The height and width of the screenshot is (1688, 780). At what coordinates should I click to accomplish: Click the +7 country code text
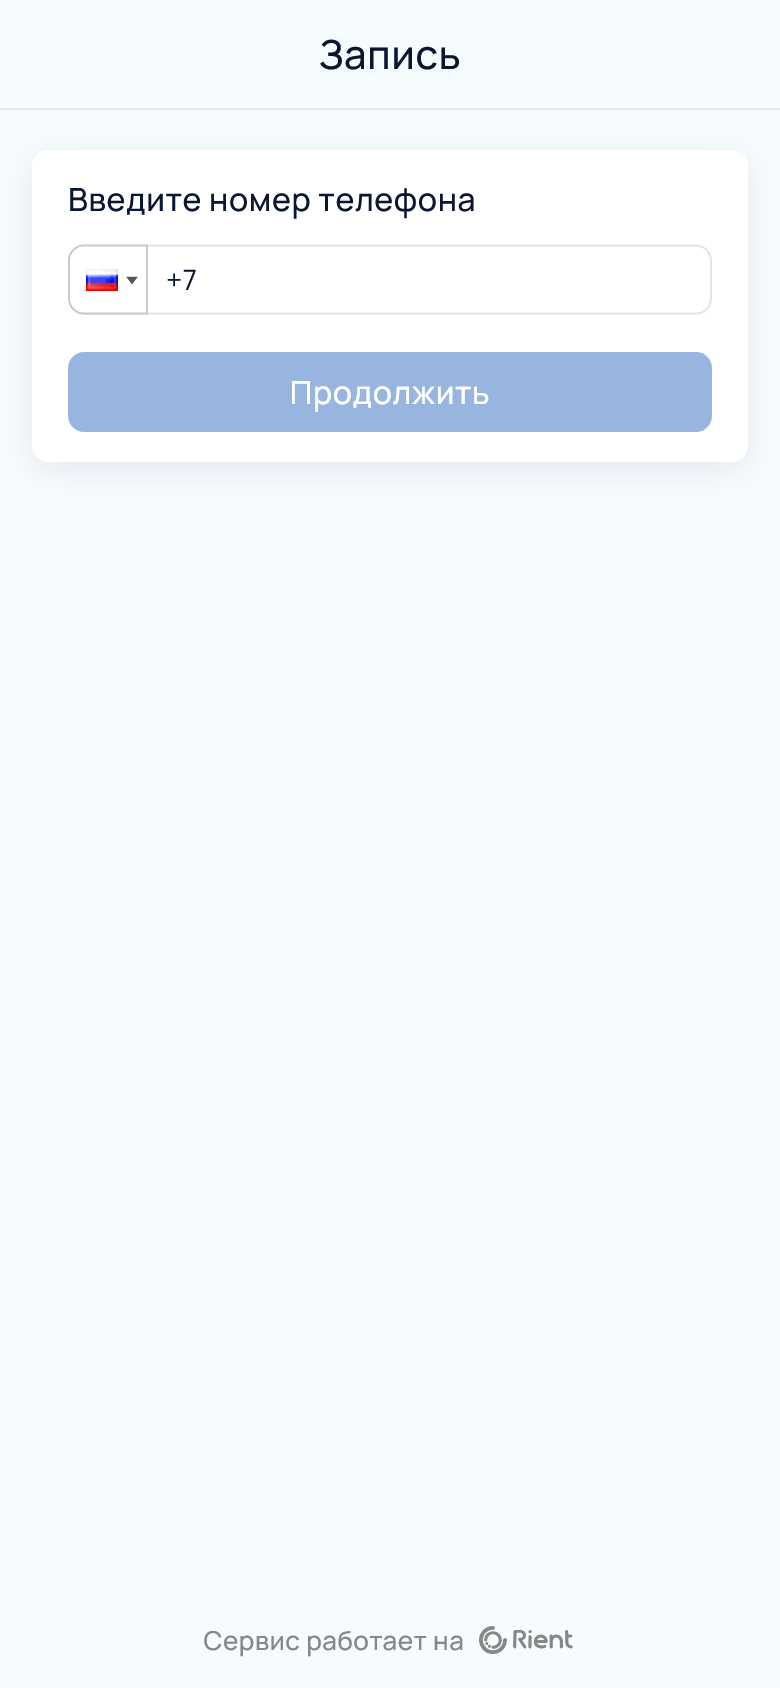181,280
